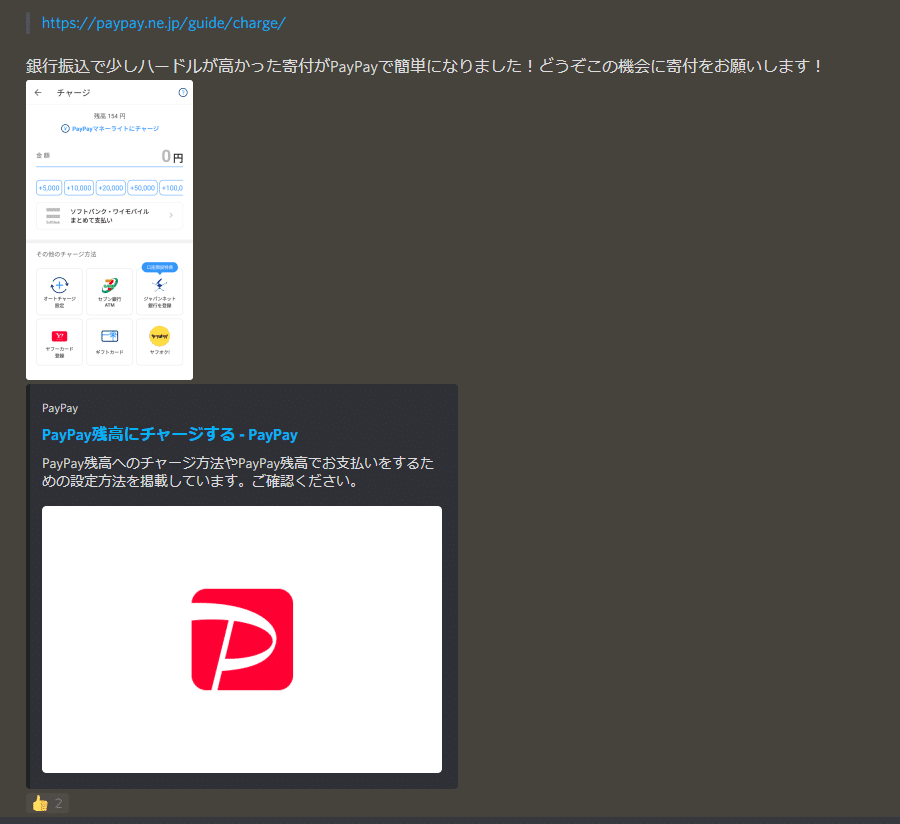Open the paypay.ne.jp/guide/charge link
Viewport: 900px width, 824px height.
(166, 22)
